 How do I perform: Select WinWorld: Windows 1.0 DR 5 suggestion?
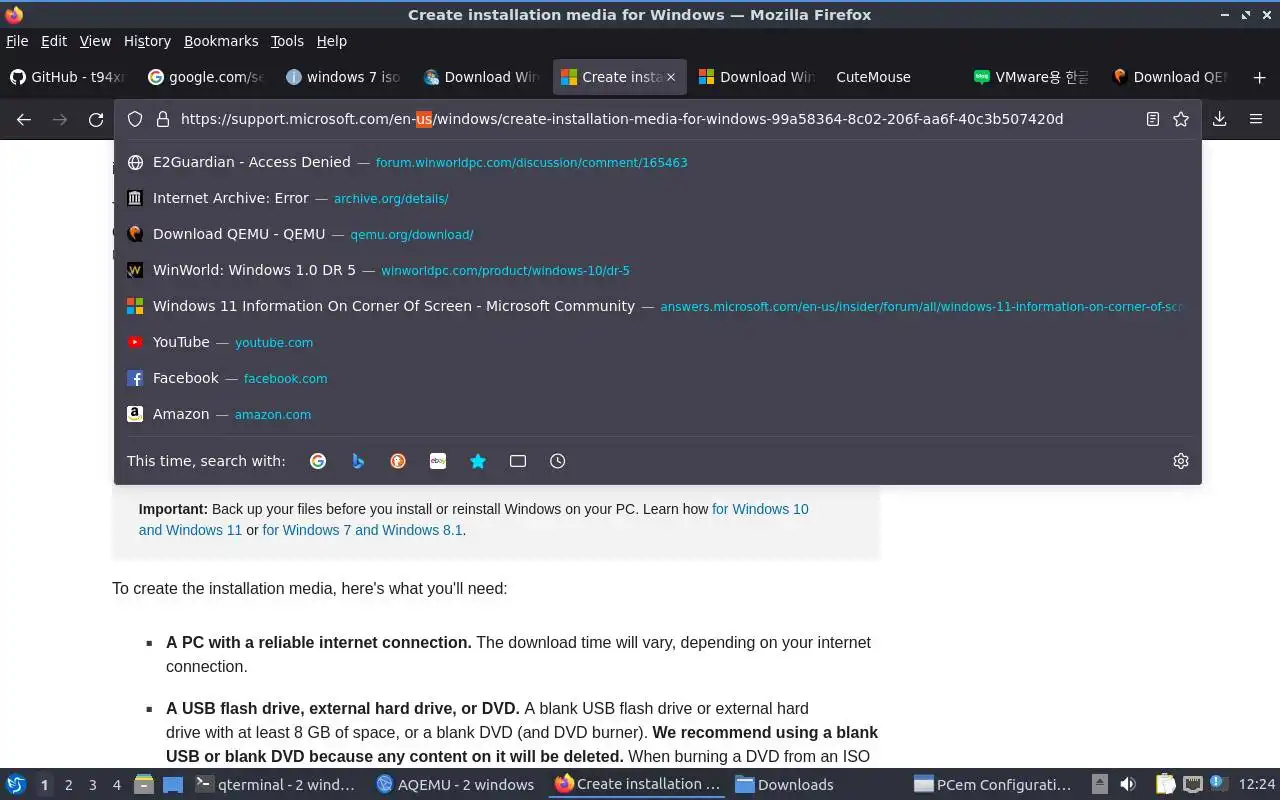(x=658, y=270)
